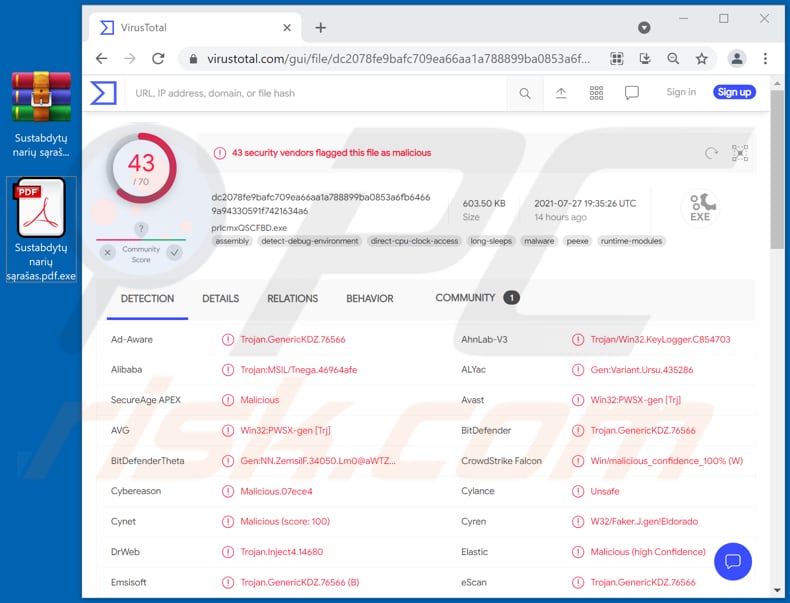Open the comments speech bubble icon
The width and height of the screenshot is (790, 603).
point(631,93)
